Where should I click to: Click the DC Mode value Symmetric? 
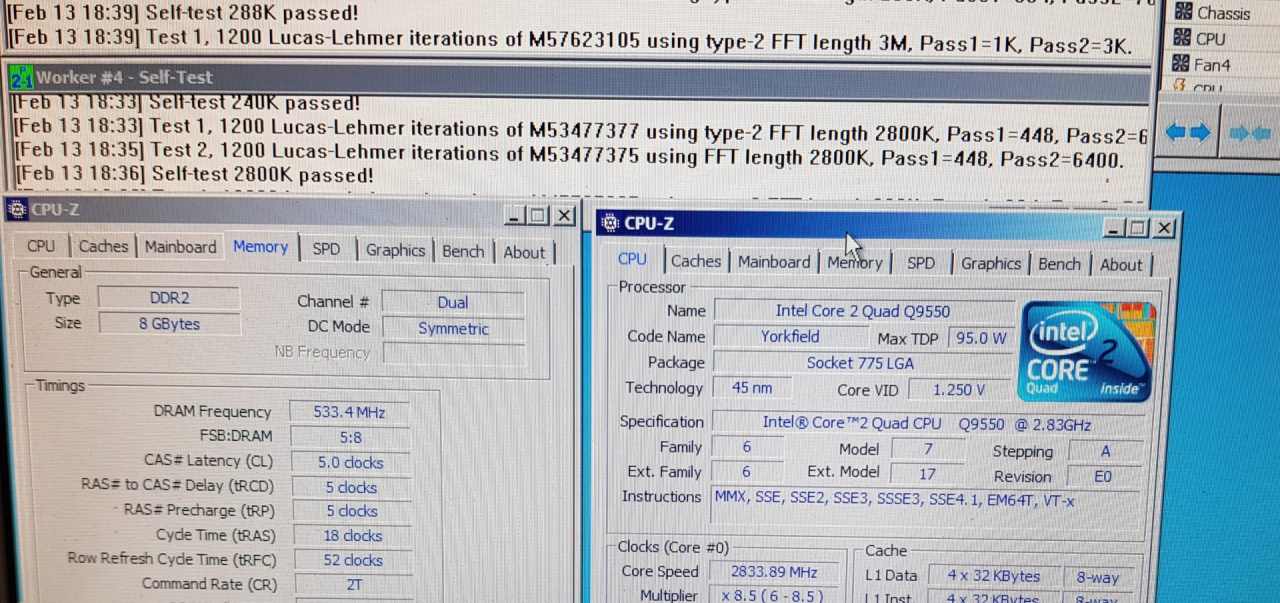(x=453, y=328)
